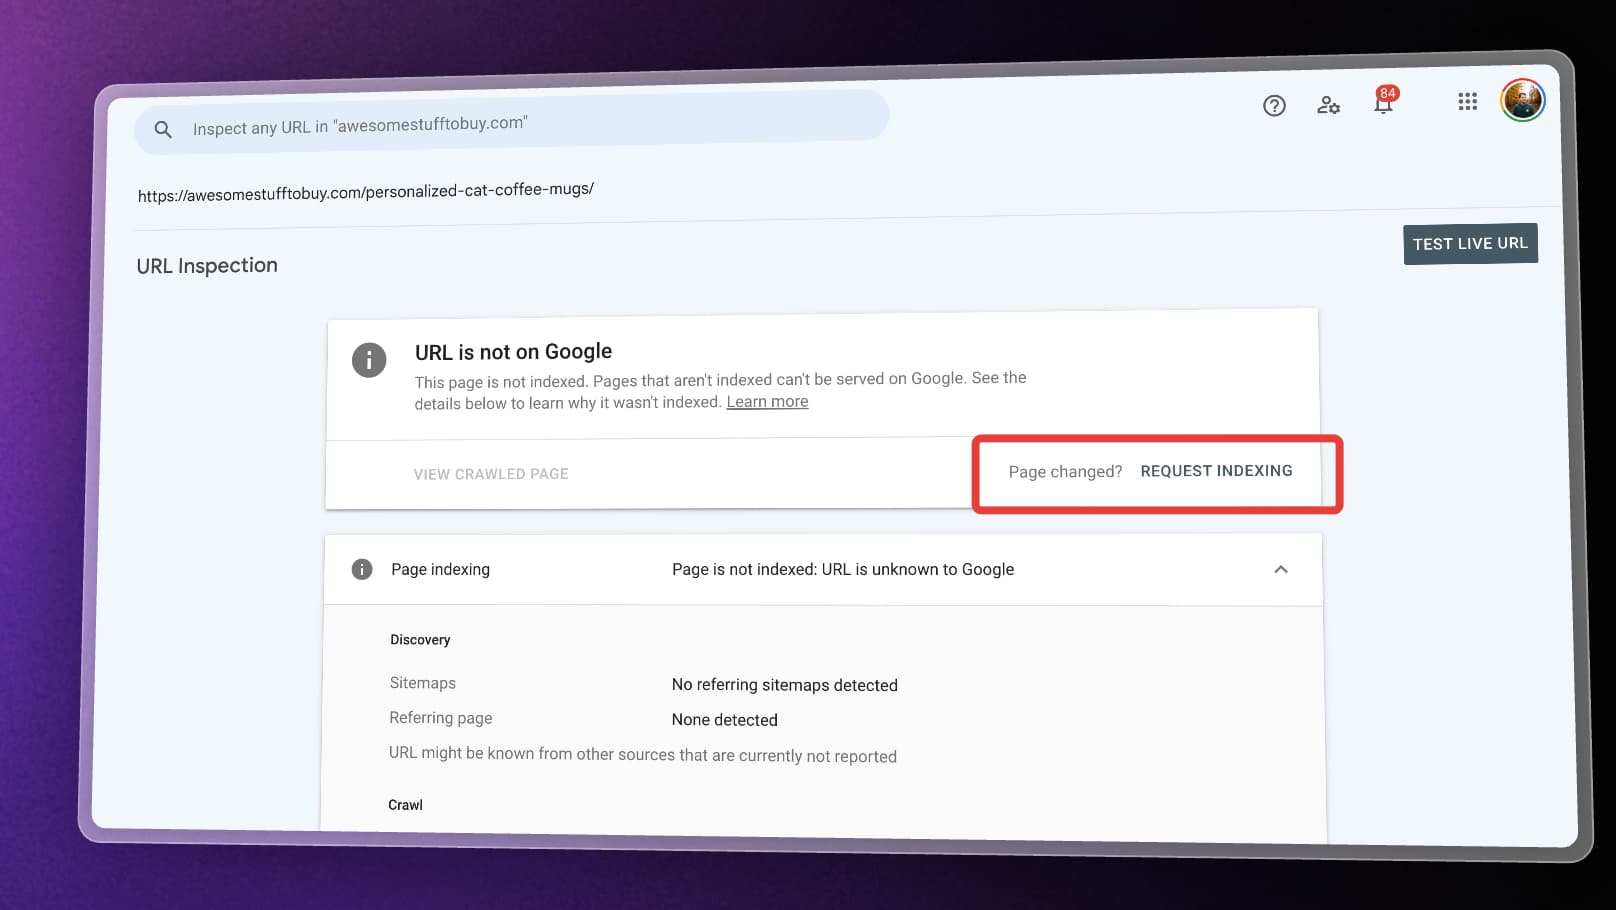Click the red 84 notification badge
Viewport: 1616px width, 910px height.
1387,95
